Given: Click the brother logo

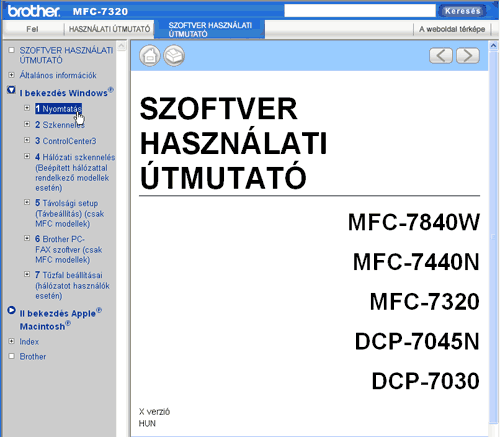Looking at the screenshot, I should (34, 11).
